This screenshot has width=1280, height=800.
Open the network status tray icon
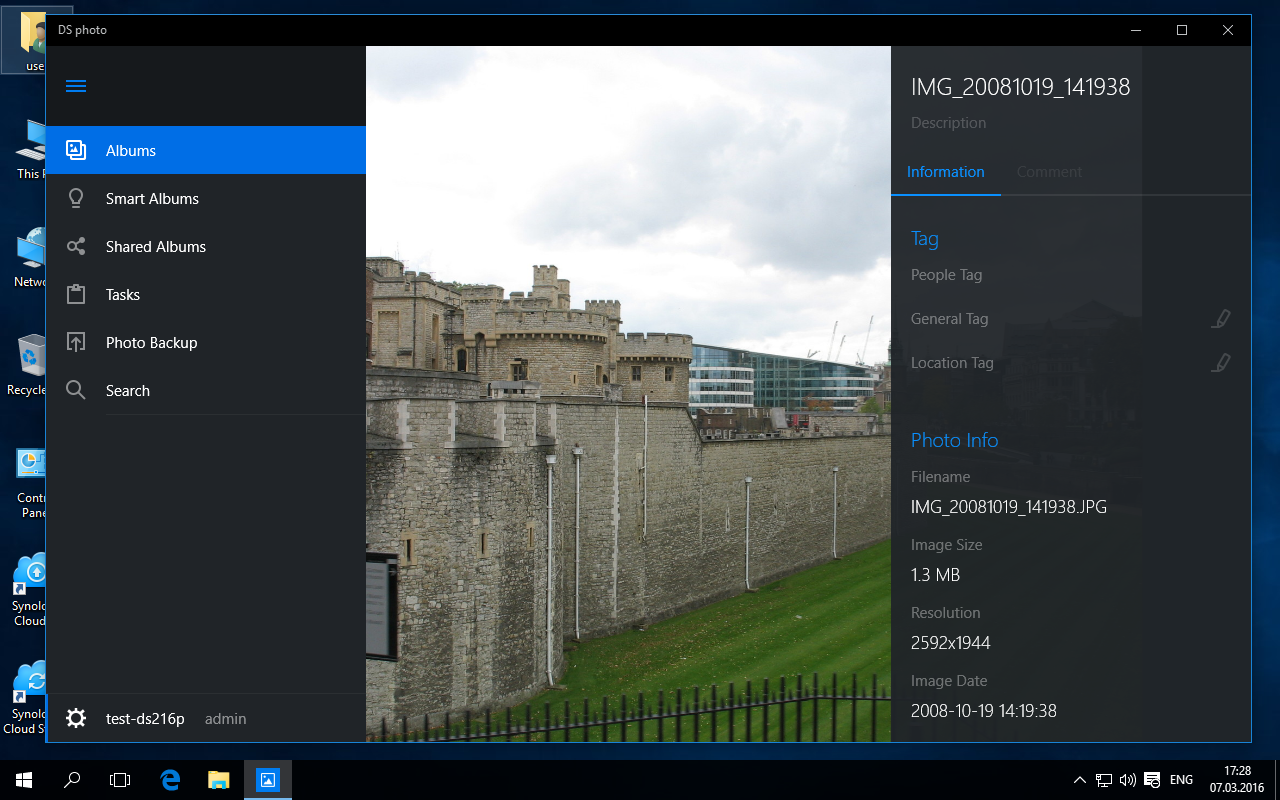tap(1104, 780)
